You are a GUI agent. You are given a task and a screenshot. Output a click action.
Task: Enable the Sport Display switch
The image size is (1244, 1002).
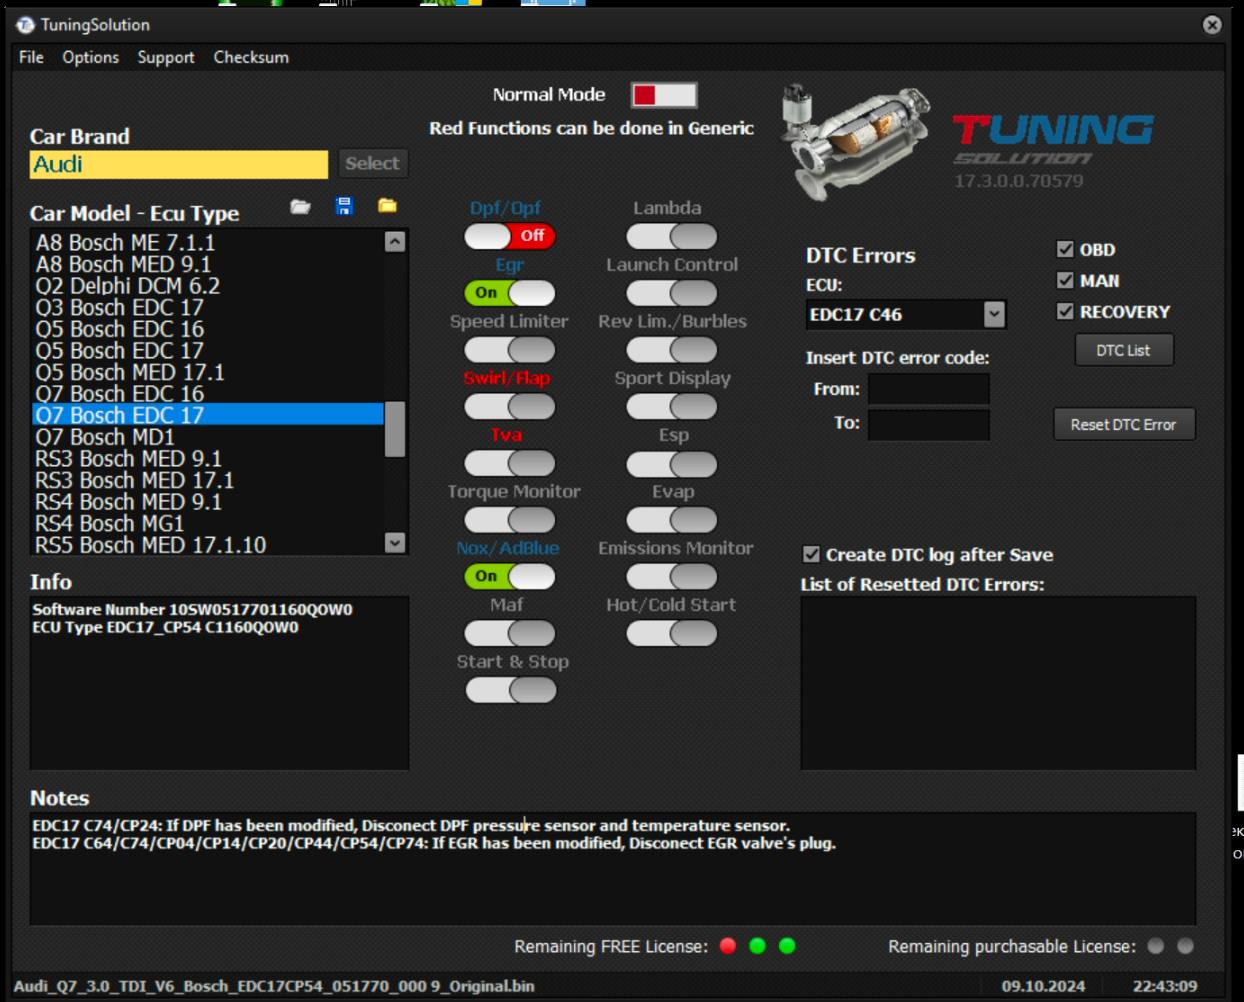[672, 407]
